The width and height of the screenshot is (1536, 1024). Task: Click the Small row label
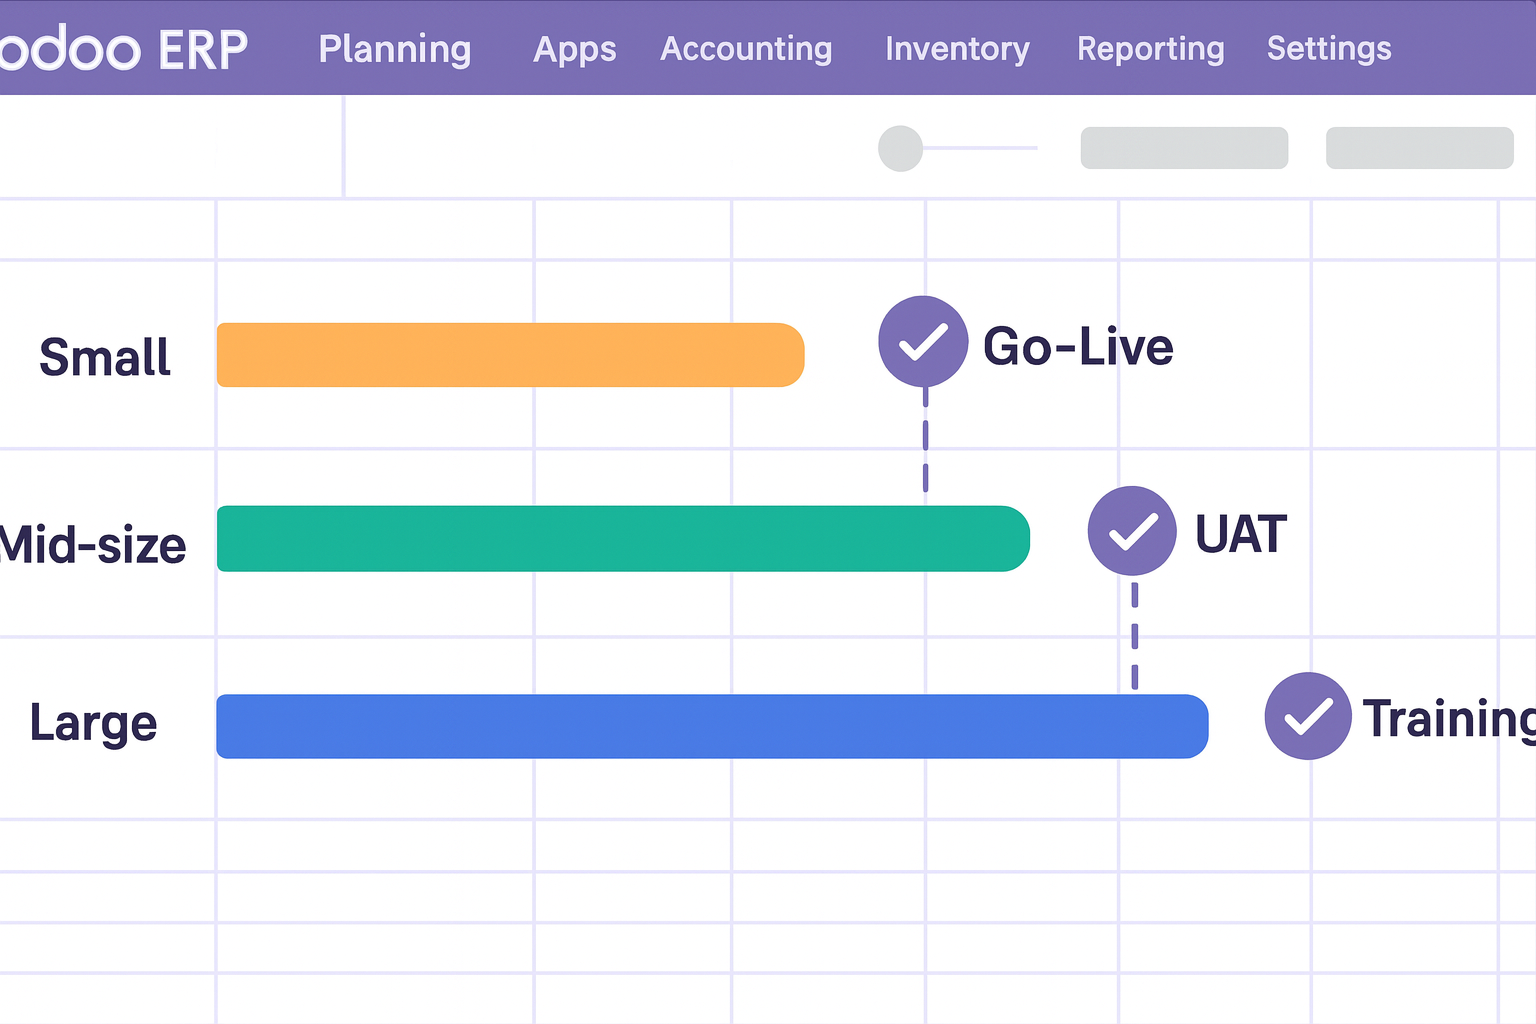[x=105, y=357]
